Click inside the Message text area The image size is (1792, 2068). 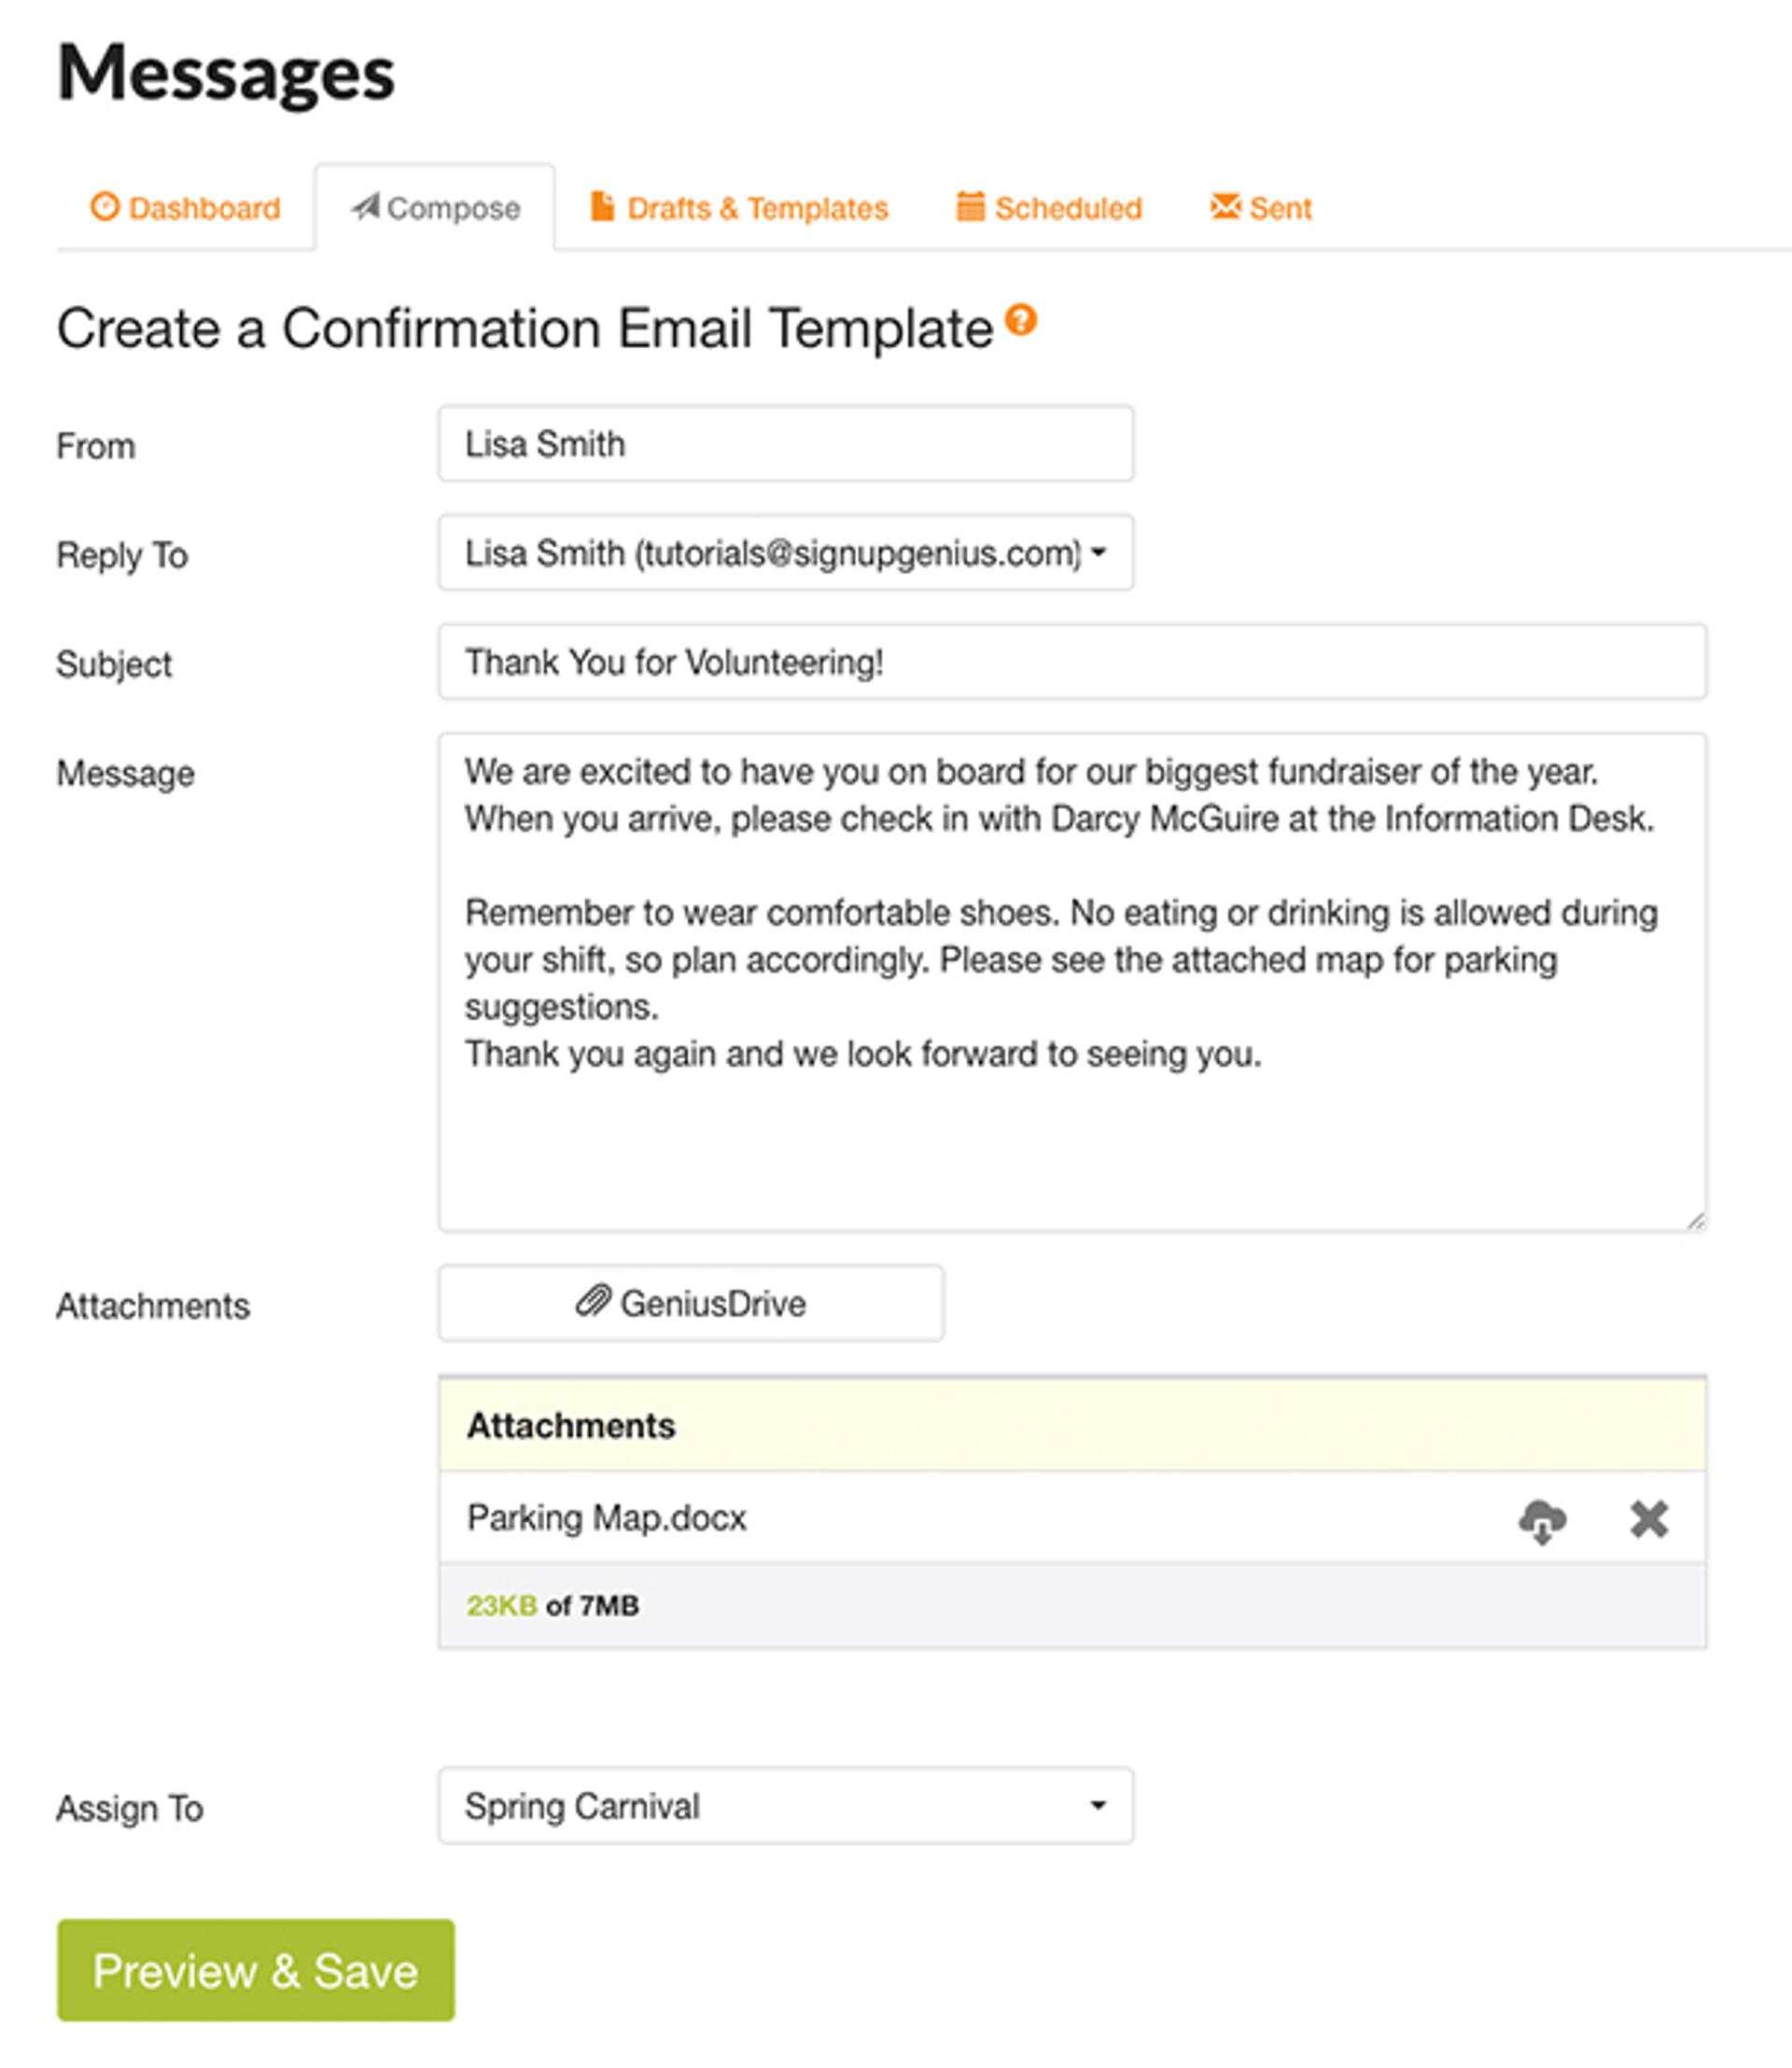click(x=1072, y=982)
